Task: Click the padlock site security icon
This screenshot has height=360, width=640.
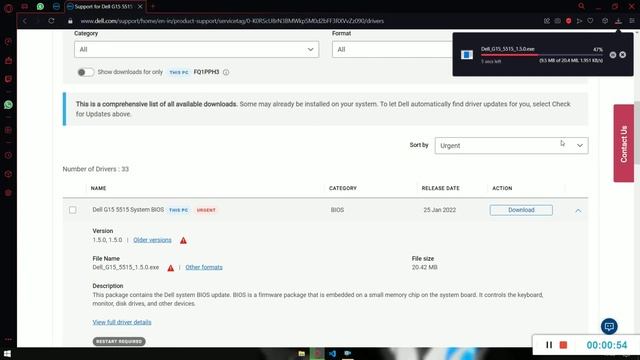Action: click(x=70, y=21)
